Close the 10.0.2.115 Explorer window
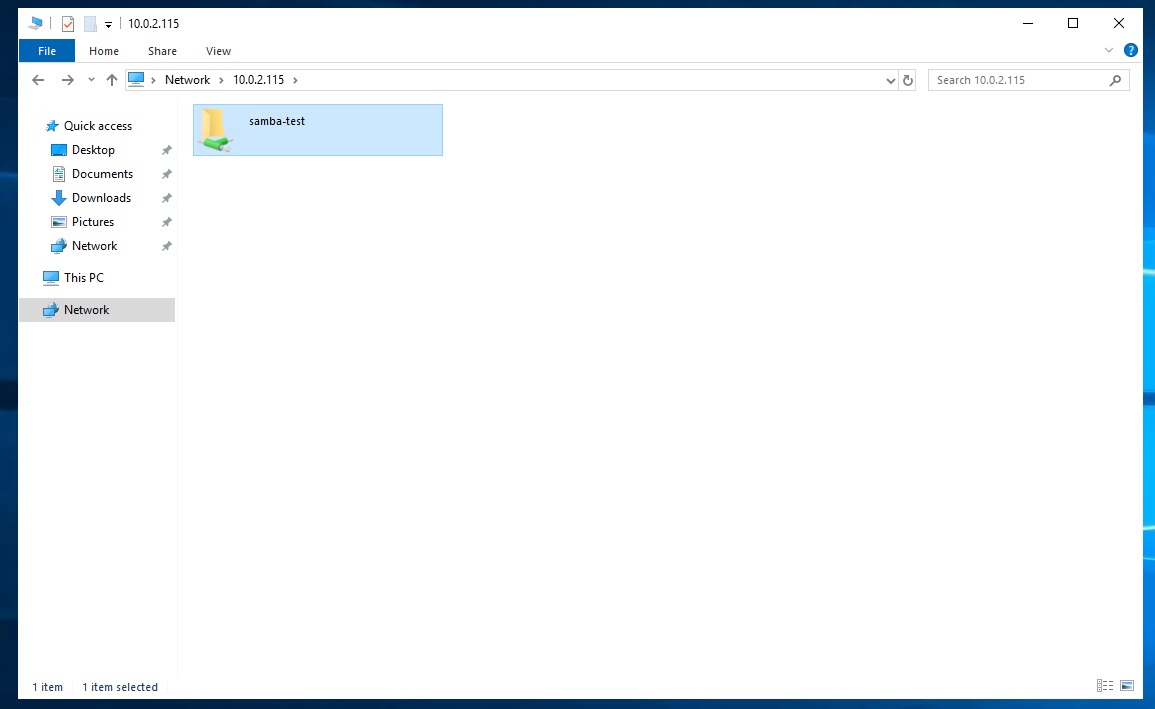This screenshot has height=709, width=1155. 1118,24
